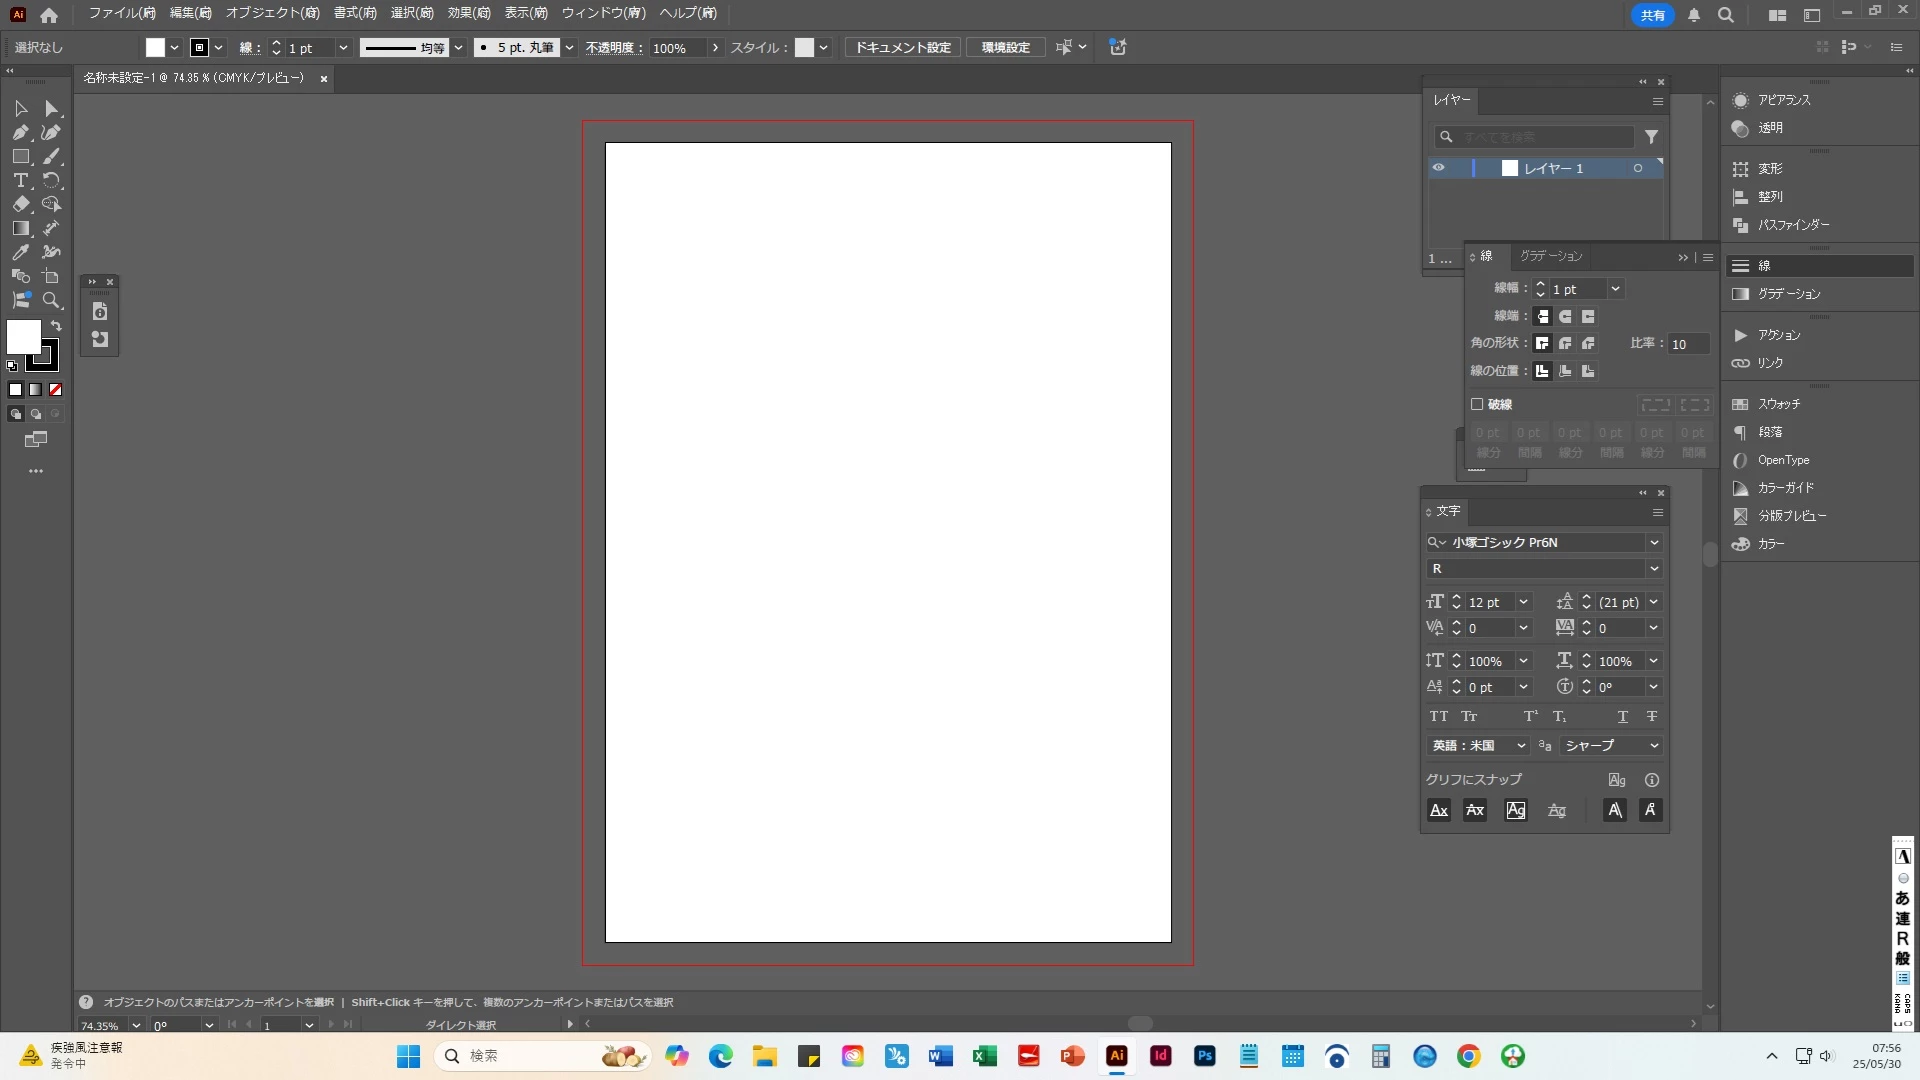Open the Object menu
Screen dimensions: 1920x1080
click(x=272, y=13)
